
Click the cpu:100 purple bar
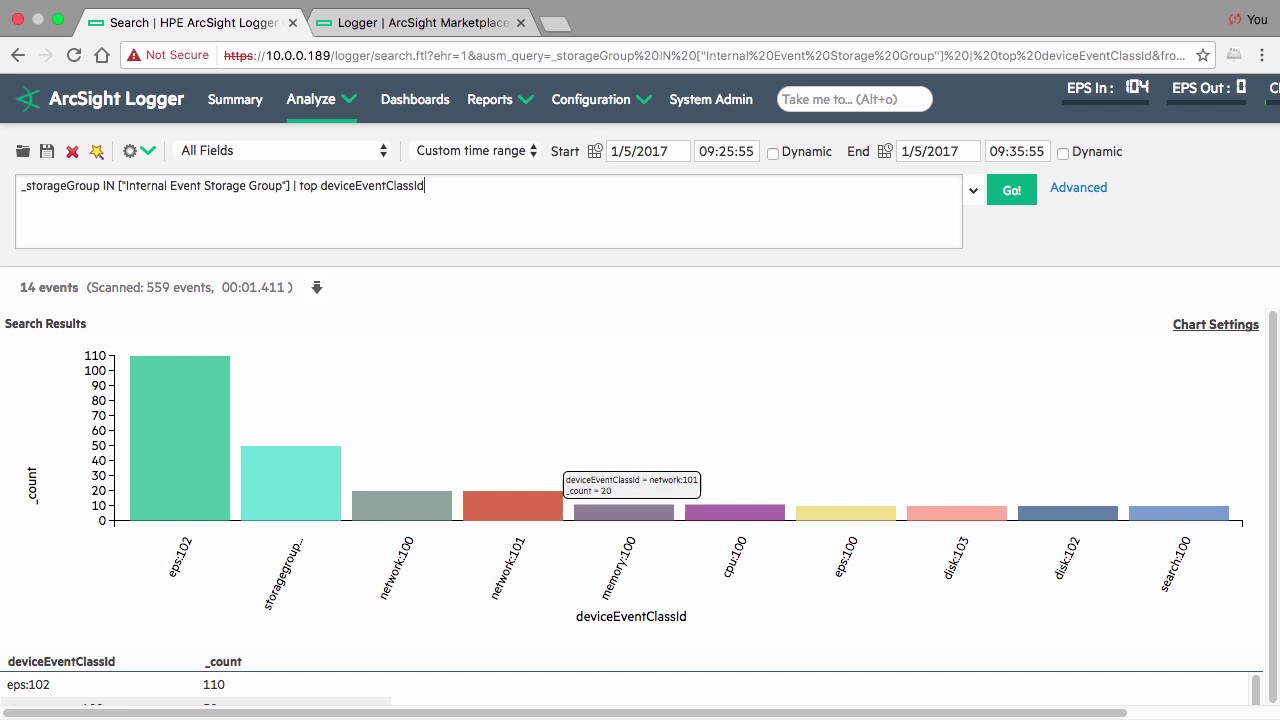point(735,512)
